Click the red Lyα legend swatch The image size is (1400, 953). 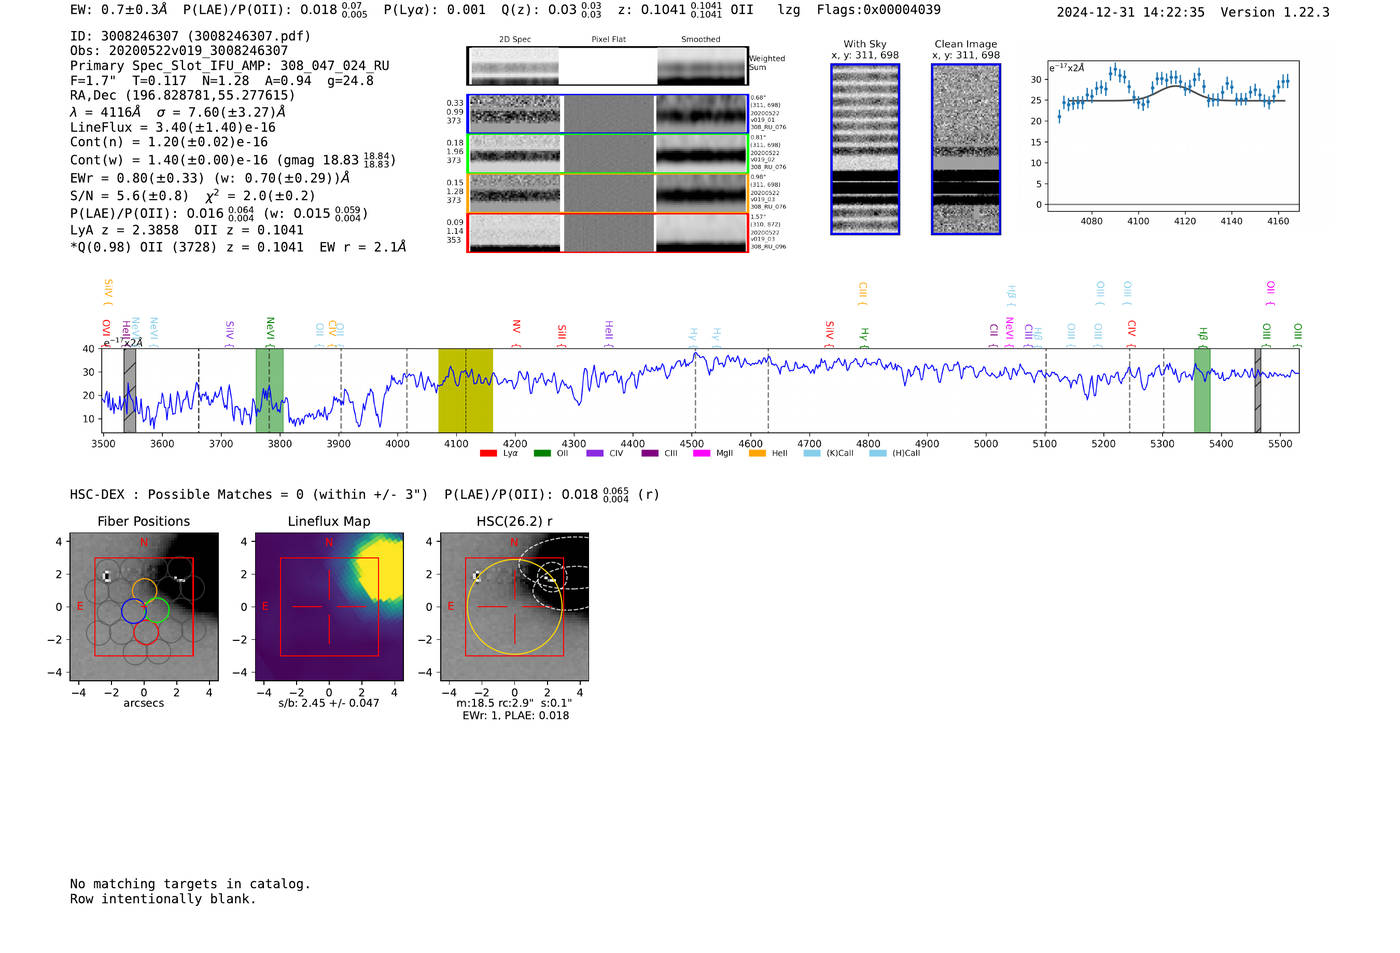(x=488, y=453)
